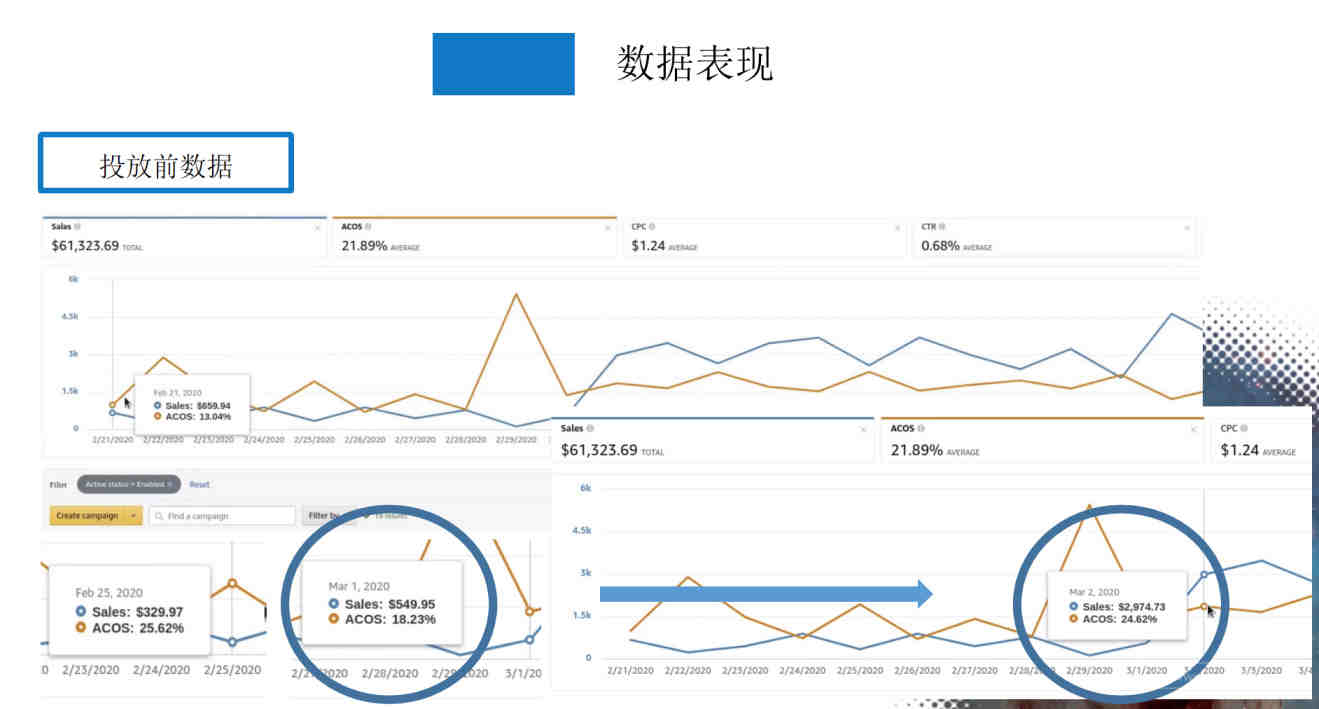Click the 3/1/2020 Sales point in zoomed crop
Viewport: 1319px width, 709px height.
click(529, 640)
